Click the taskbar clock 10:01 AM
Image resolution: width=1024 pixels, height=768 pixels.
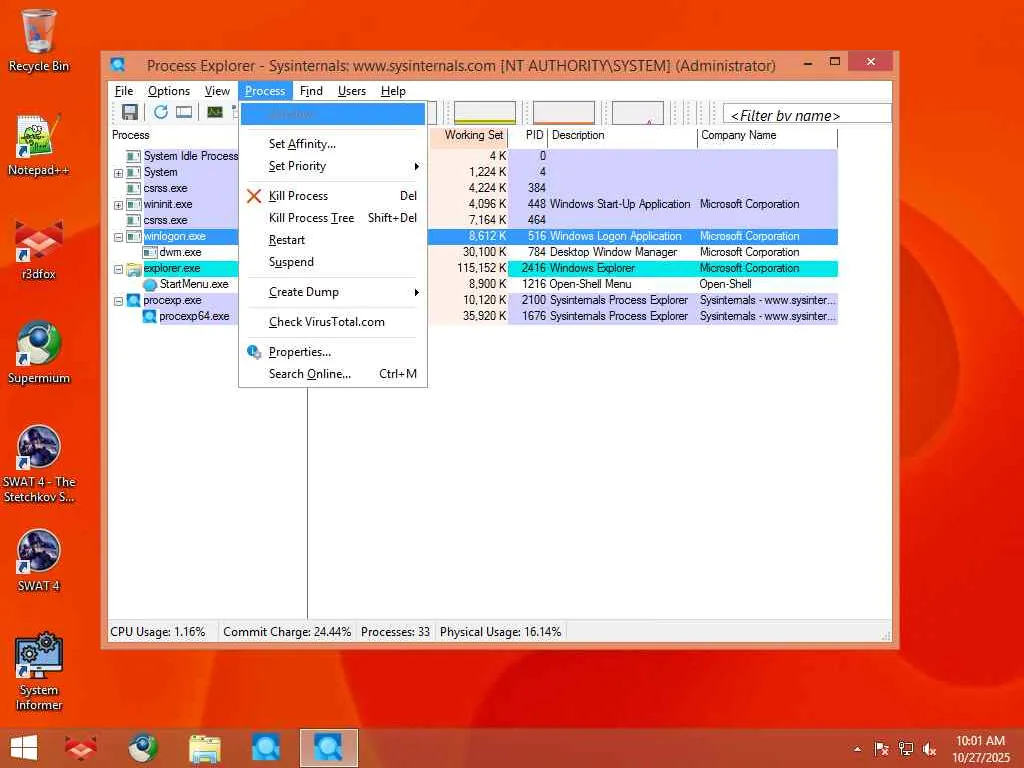coord(980,741)
